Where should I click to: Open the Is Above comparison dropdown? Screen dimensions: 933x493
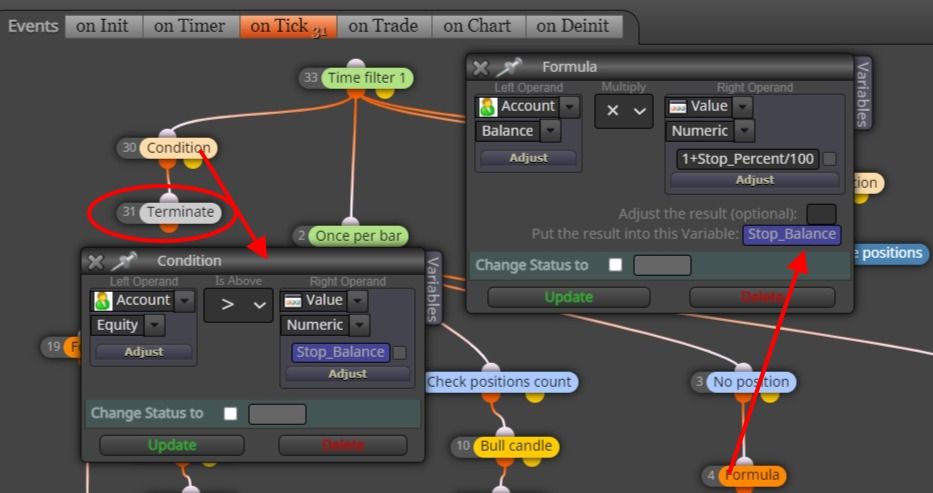pos(238,305)
